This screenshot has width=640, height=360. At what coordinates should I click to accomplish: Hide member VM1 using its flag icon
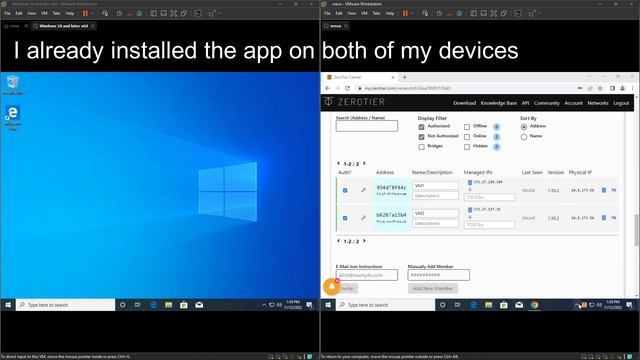pos(613,190)
